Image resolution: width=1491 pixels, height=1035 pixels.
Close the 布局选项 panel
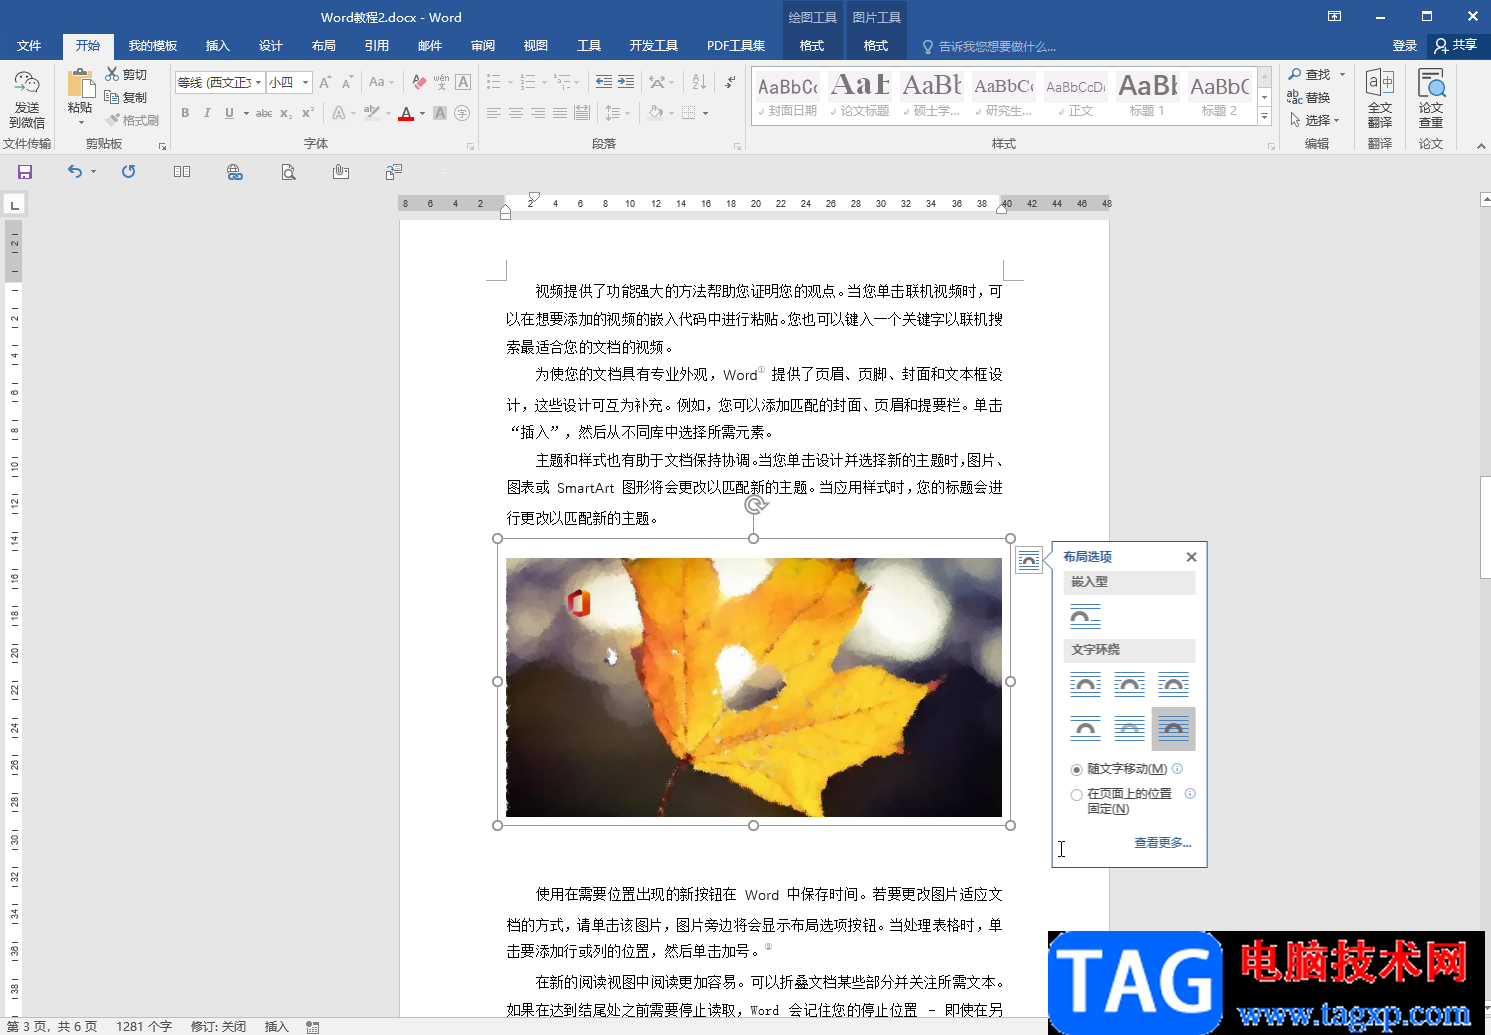click(x=1191, y=557)
